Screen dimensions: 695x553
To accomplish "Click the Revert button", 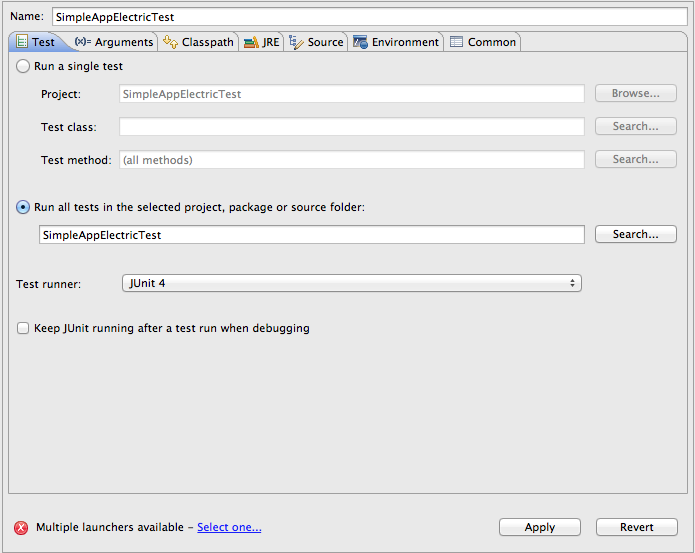I will pyautogui.click(x=637, y=527).
